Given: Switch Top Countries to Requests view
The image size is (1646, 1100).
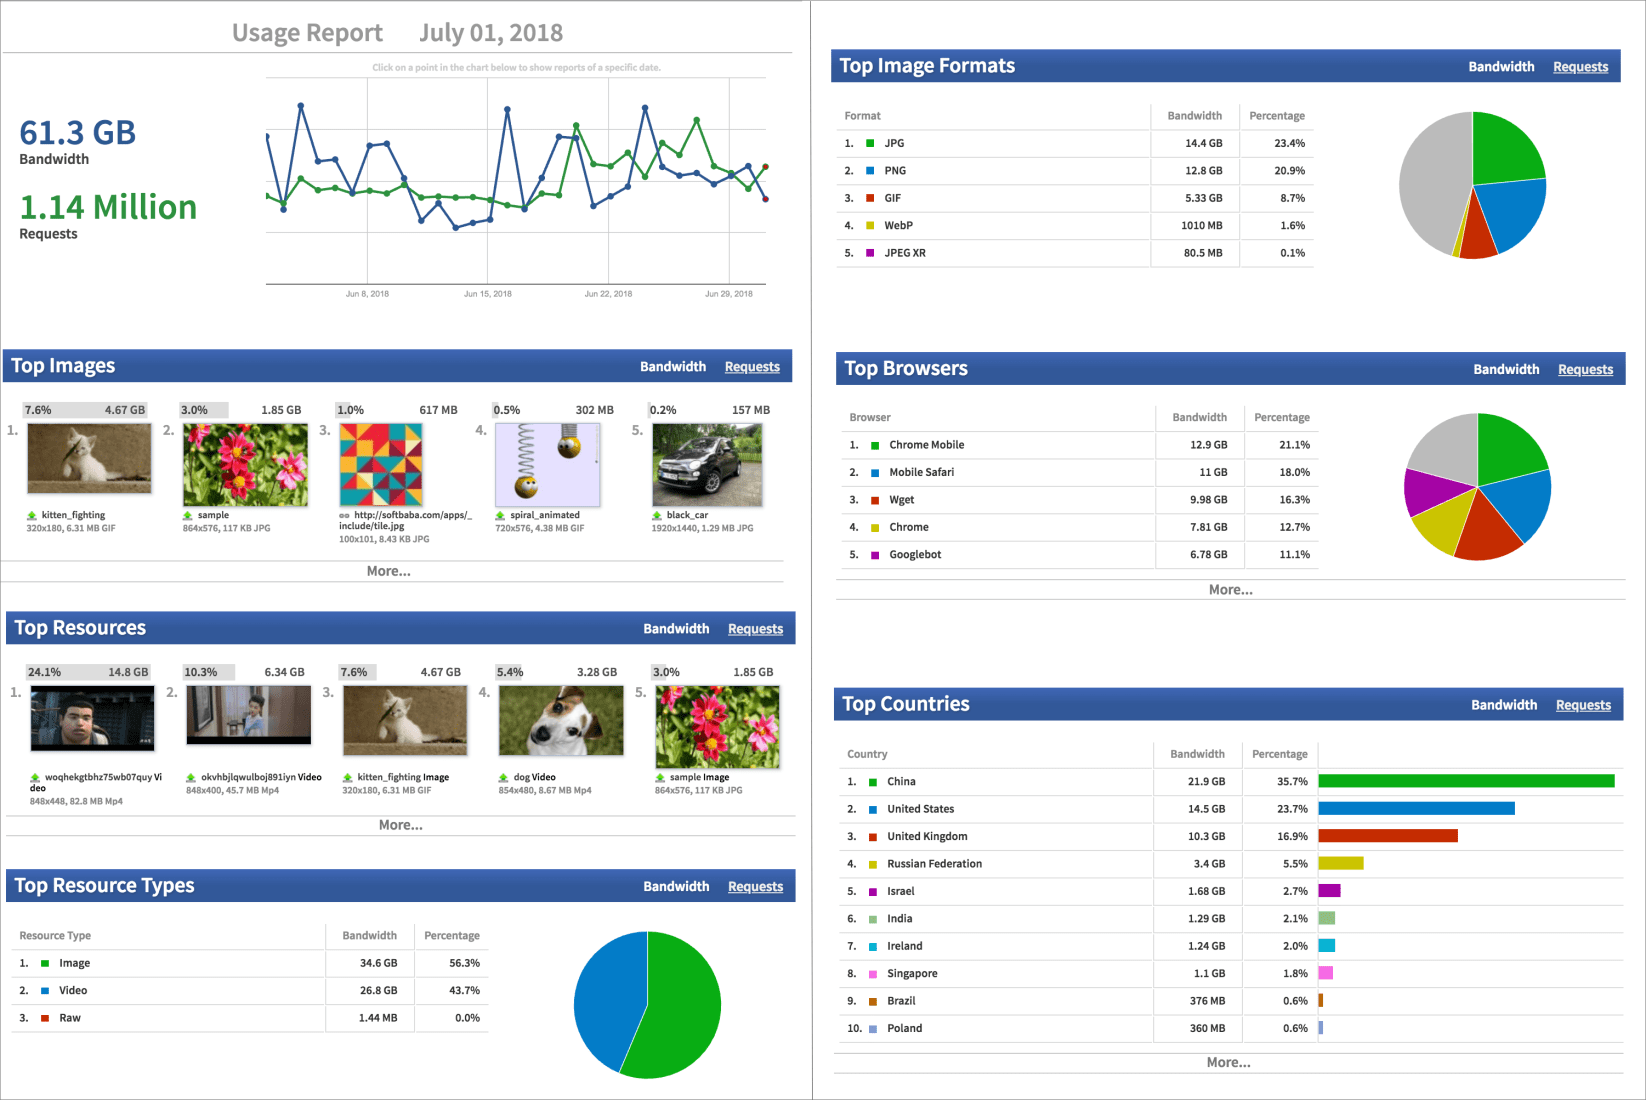Looking at the screenshot, I should point(1583,705).
